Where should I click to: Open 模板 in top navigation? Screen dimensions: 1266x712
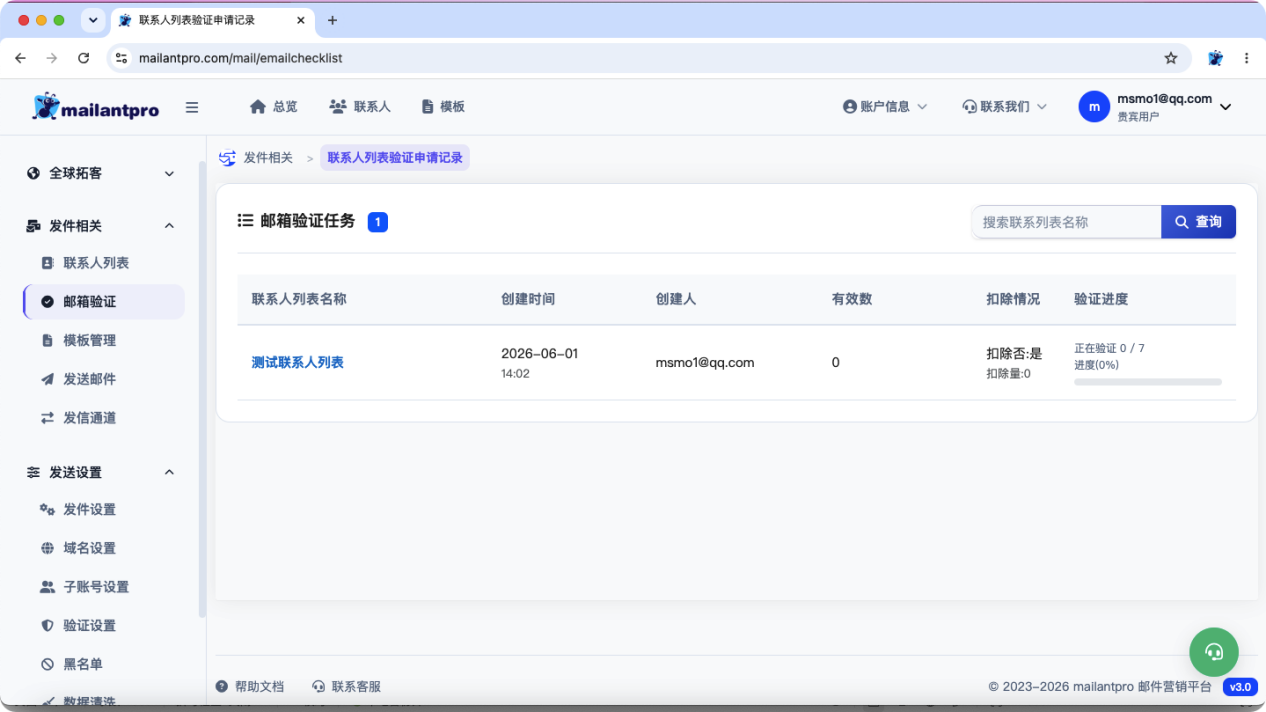tap(443, 106)
